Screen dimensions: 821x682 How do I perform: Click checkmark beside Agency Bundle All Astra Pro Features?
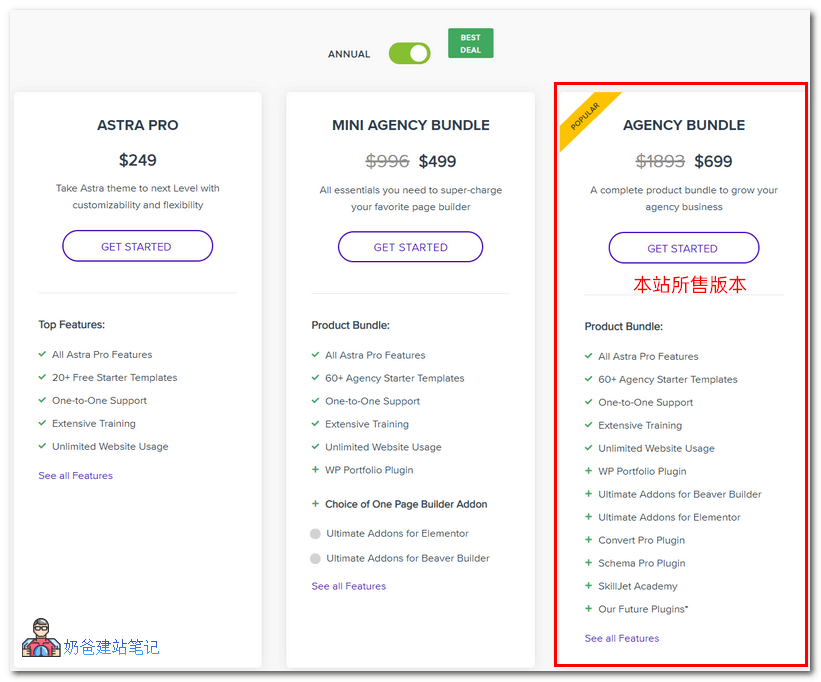point(589,356)
